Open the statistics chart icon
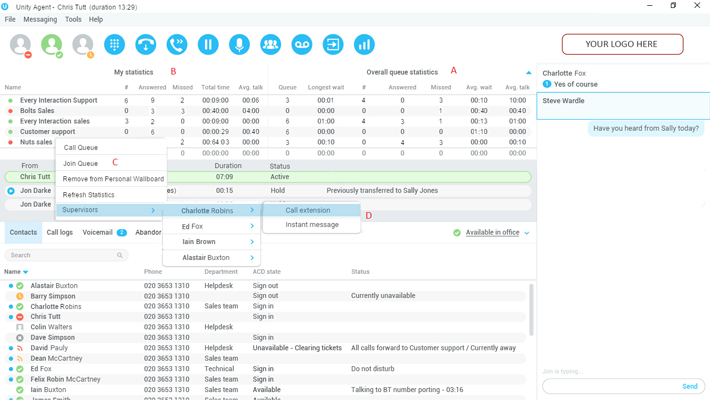This screenshot has width=710, height=400. point(364,45)
